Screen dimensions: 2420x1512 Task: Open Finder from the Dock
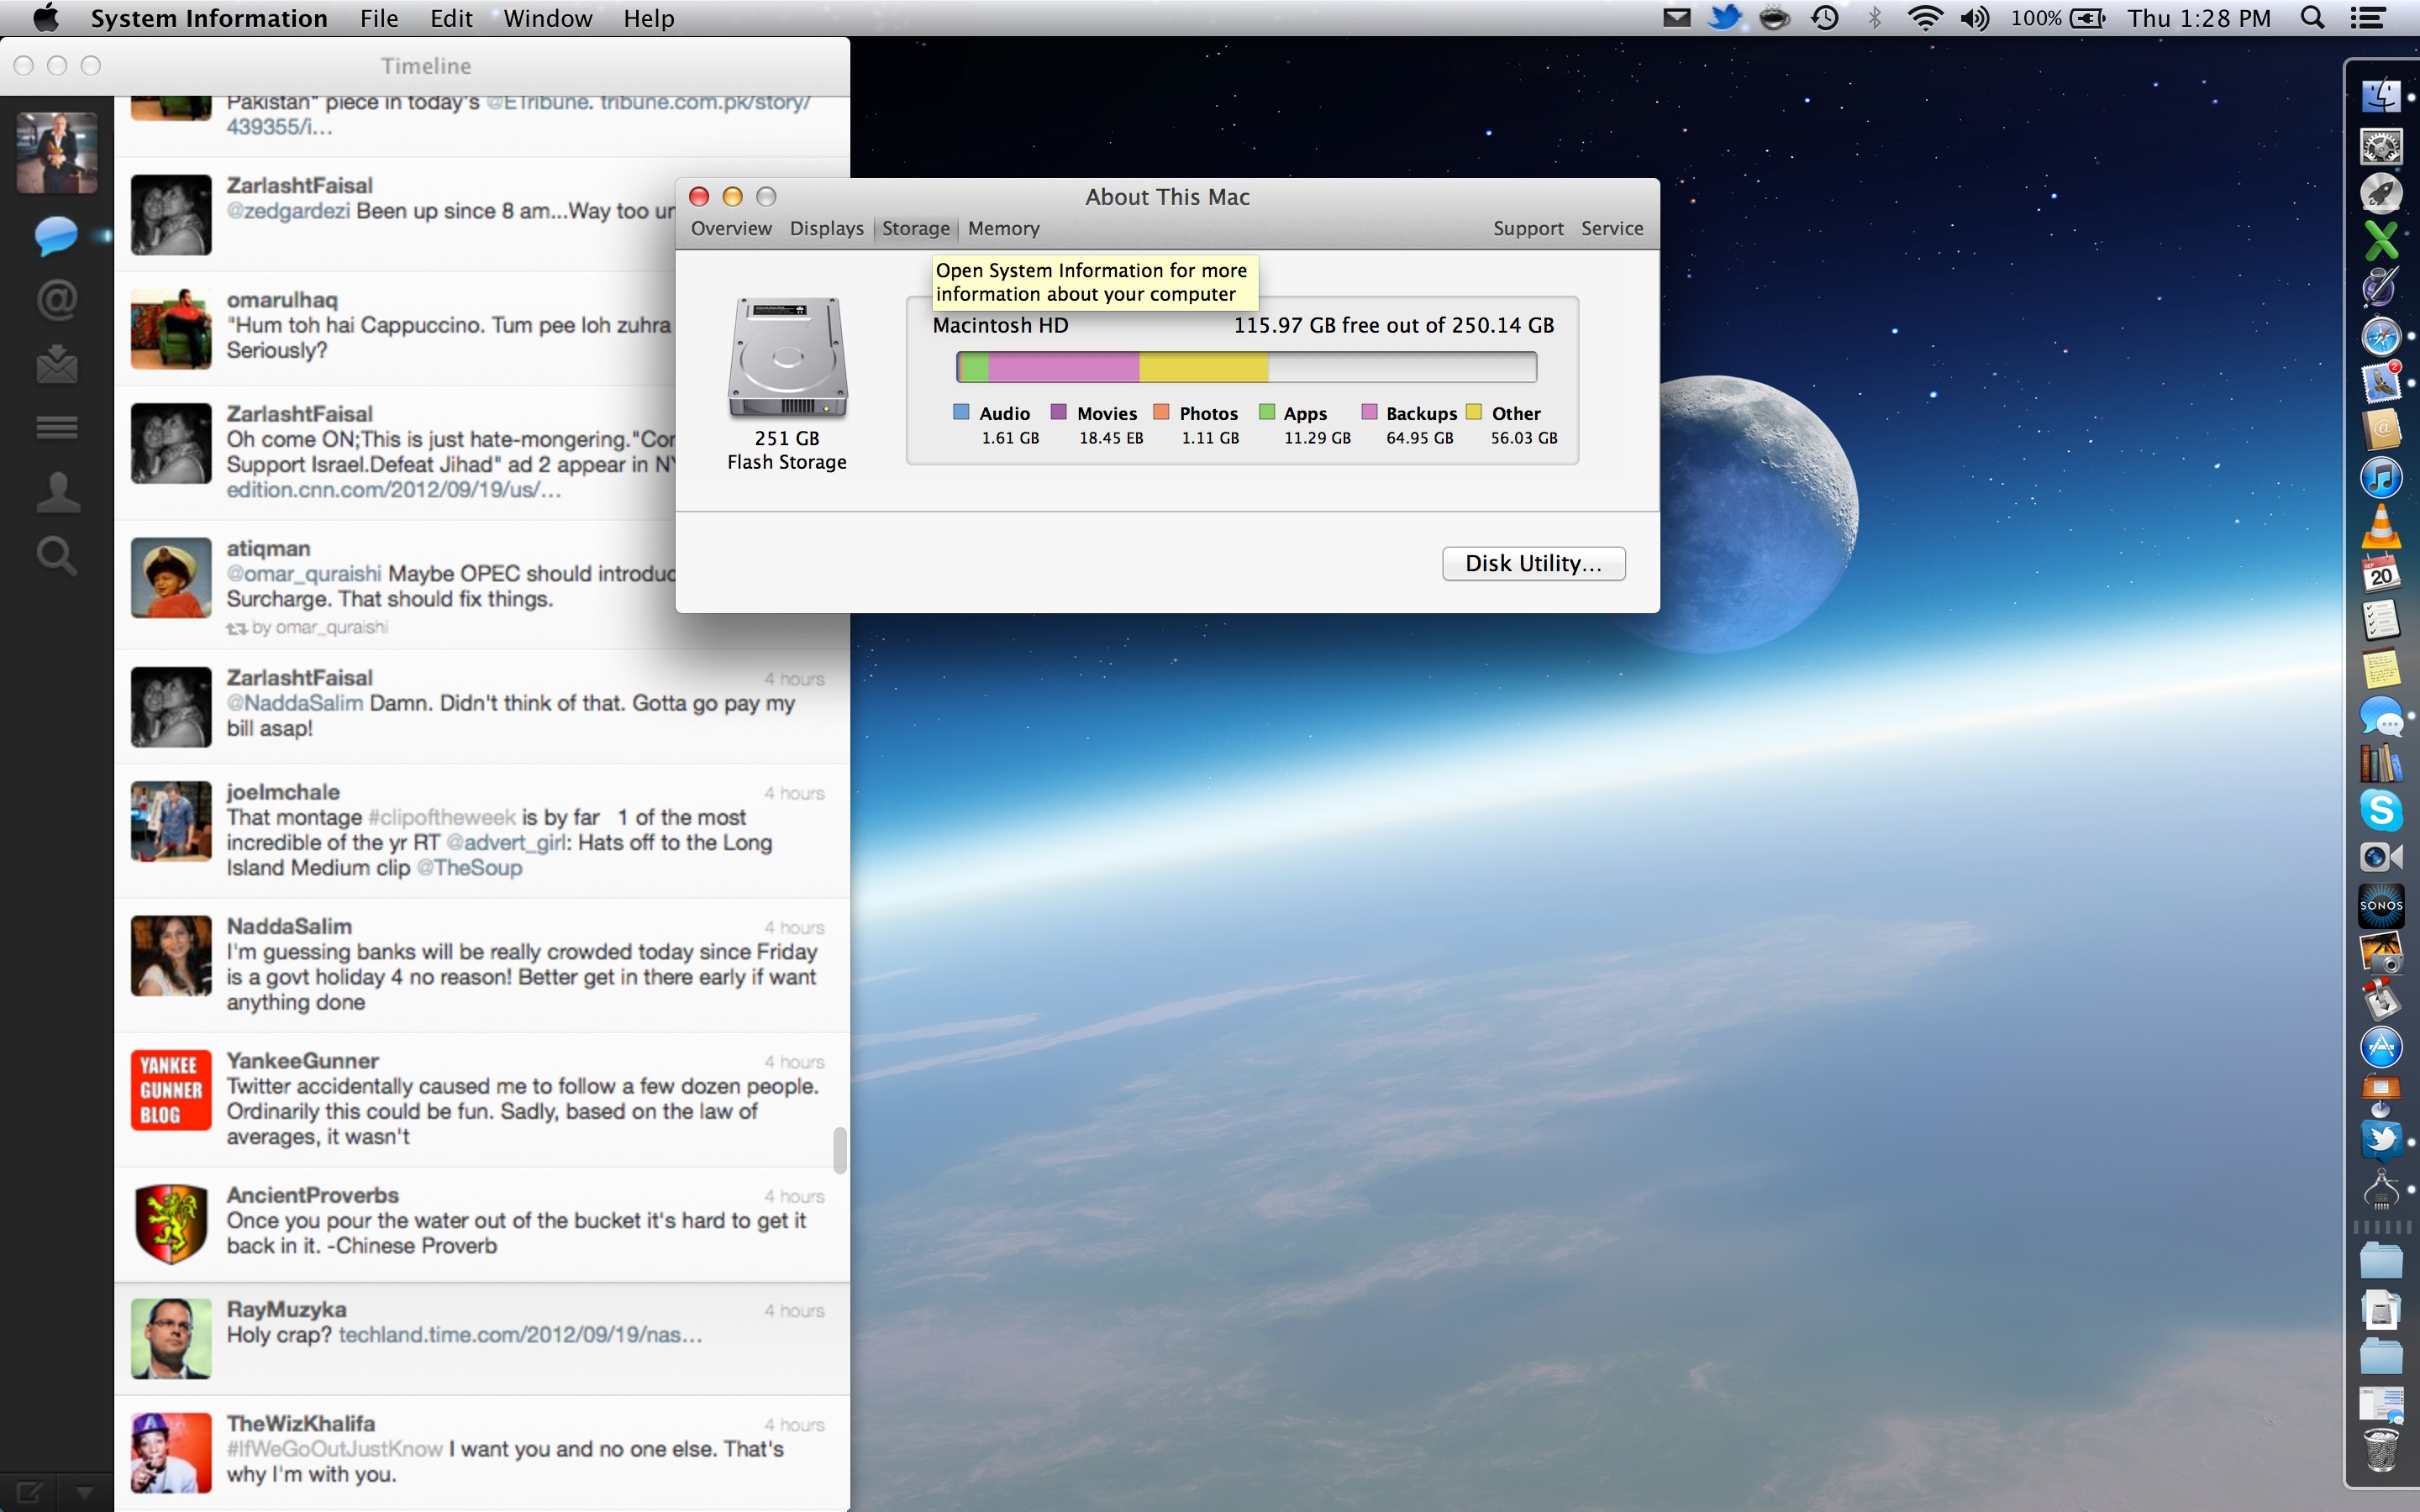2380,98
